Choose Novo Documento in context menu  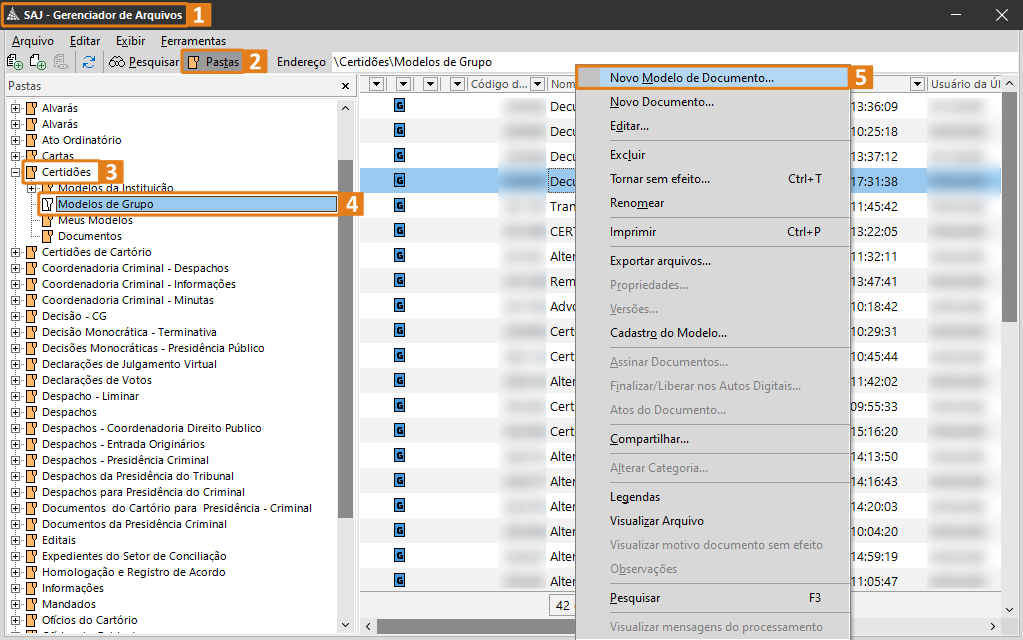click(713, 102)
